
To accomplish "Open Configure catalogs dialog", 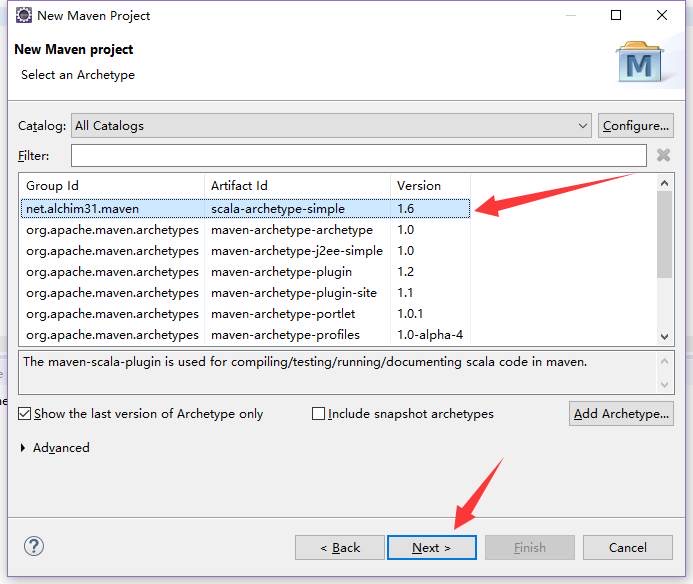I will point(635,126).
